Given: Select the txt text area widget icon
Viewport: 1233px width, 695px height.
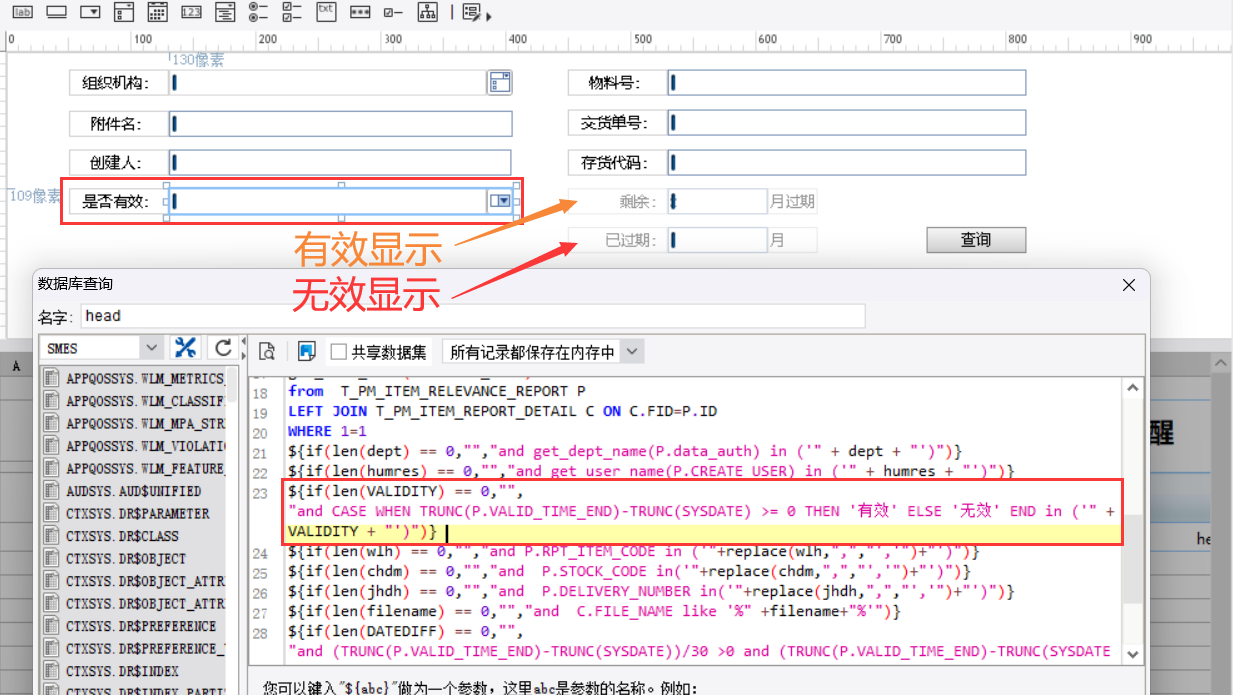Looking at the screenshot, I should coord(326,12).
